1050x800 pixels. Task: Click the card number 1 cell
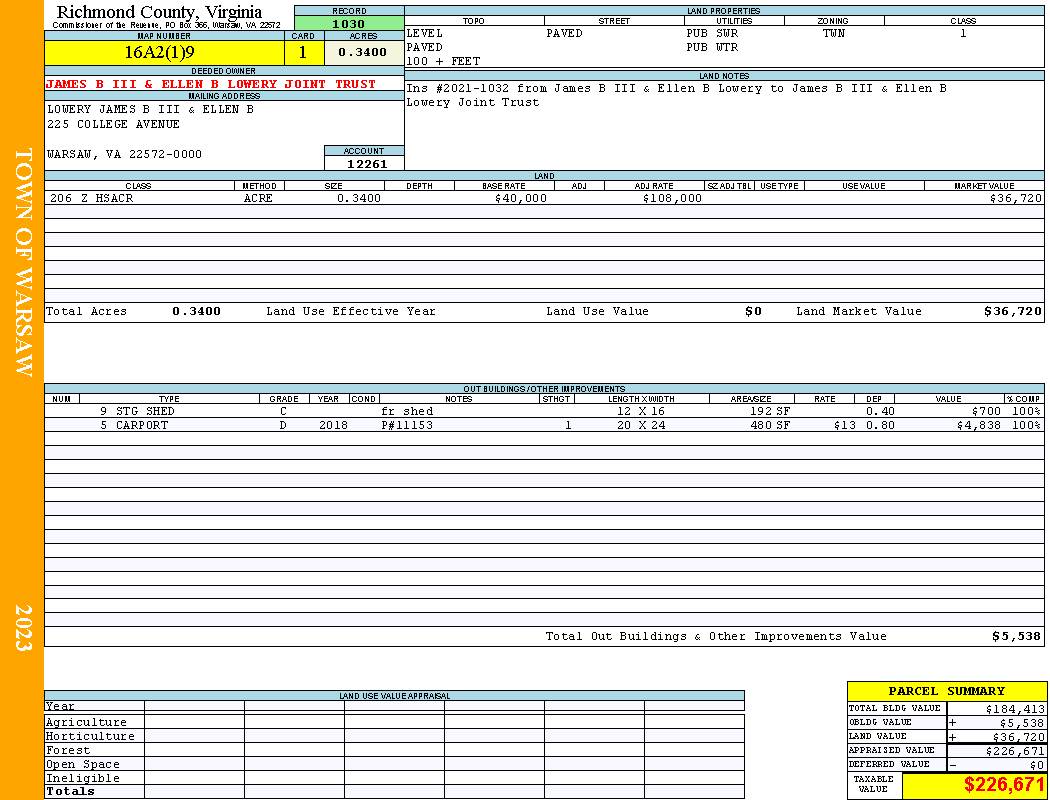(x=304, y=52)
